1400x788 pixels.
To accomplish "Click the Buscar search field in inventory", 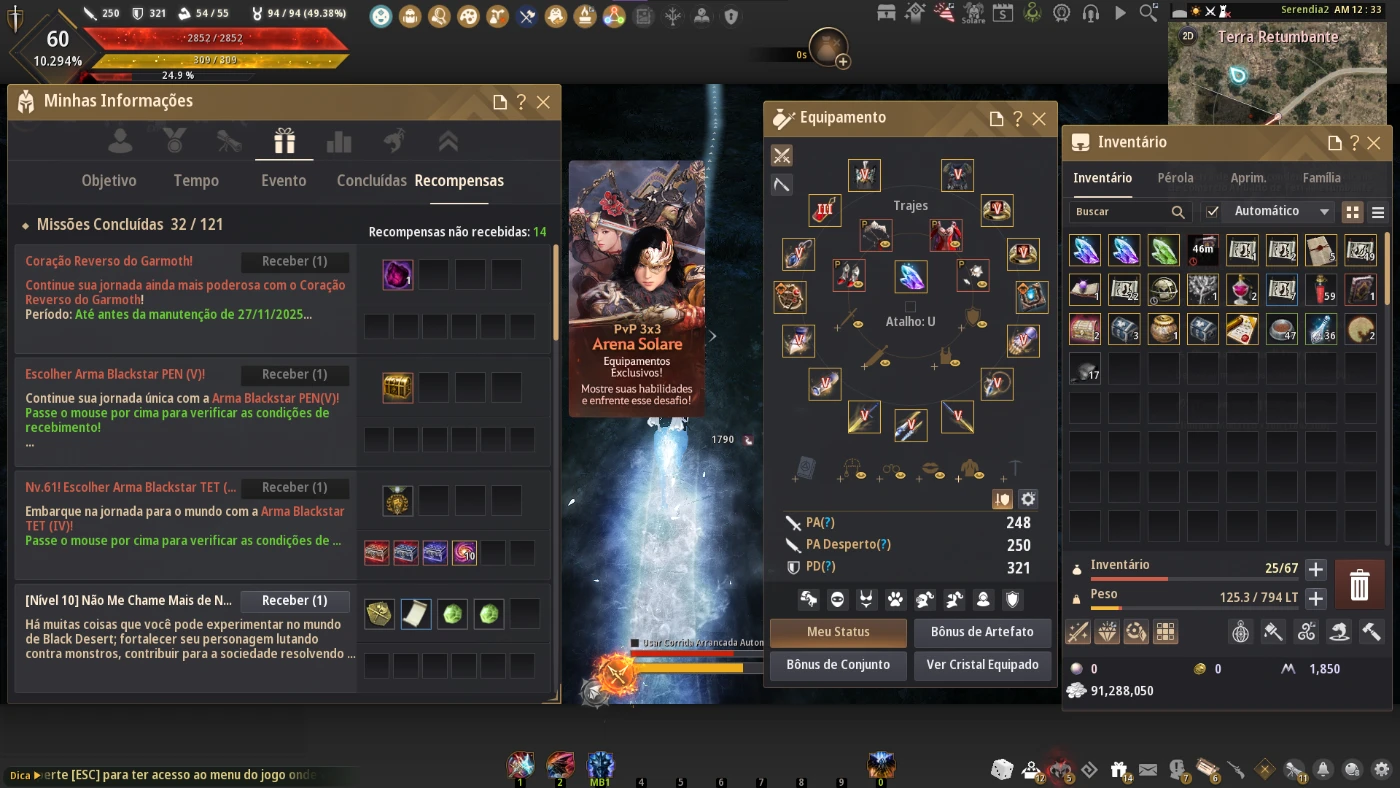I will pos(1120,212).
